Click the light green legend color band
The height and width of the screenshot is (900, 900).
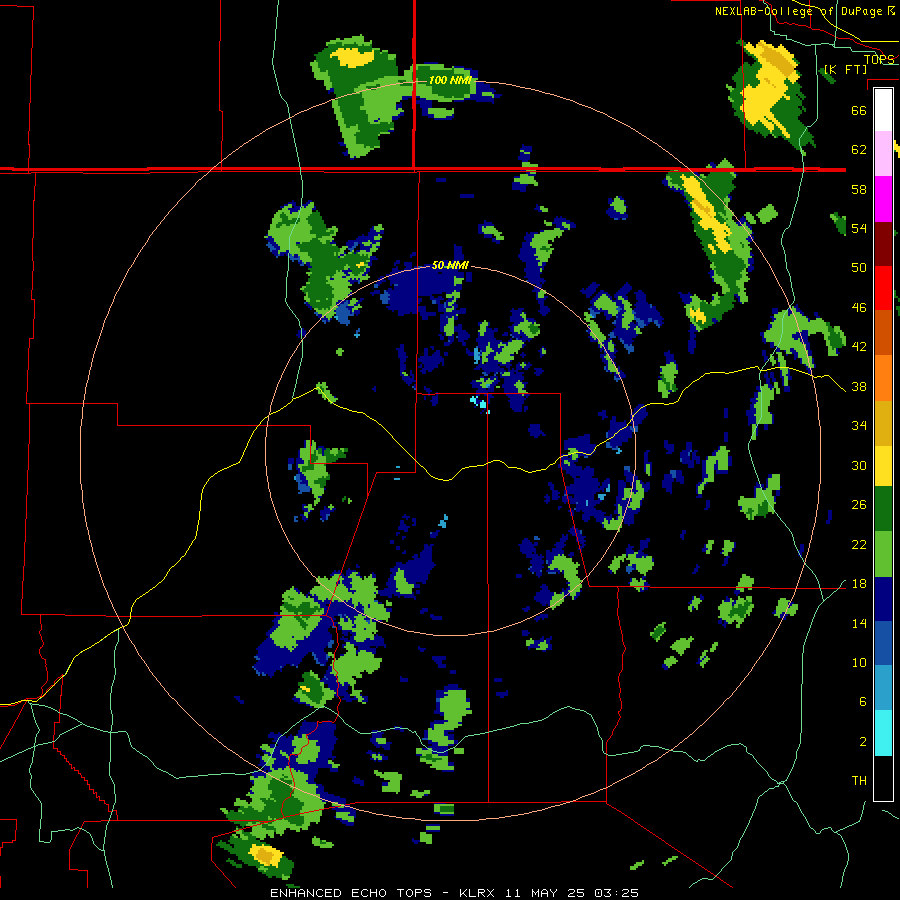coord(883,554)
